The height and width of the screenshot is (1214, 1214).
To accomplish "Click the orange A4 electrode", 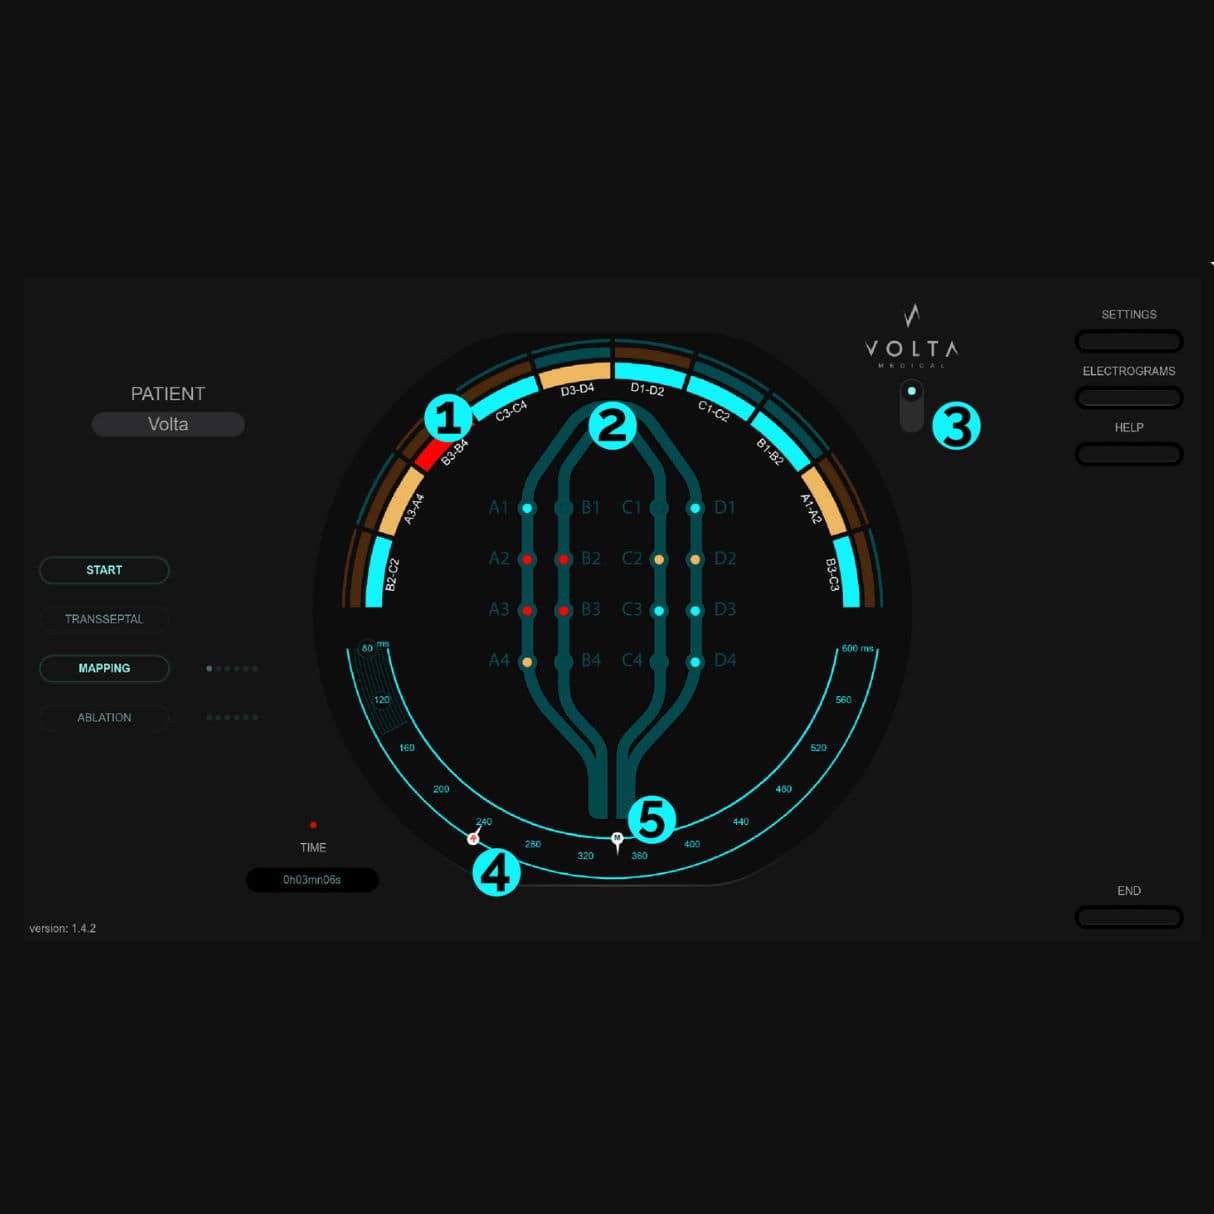I will pos(527,661).
